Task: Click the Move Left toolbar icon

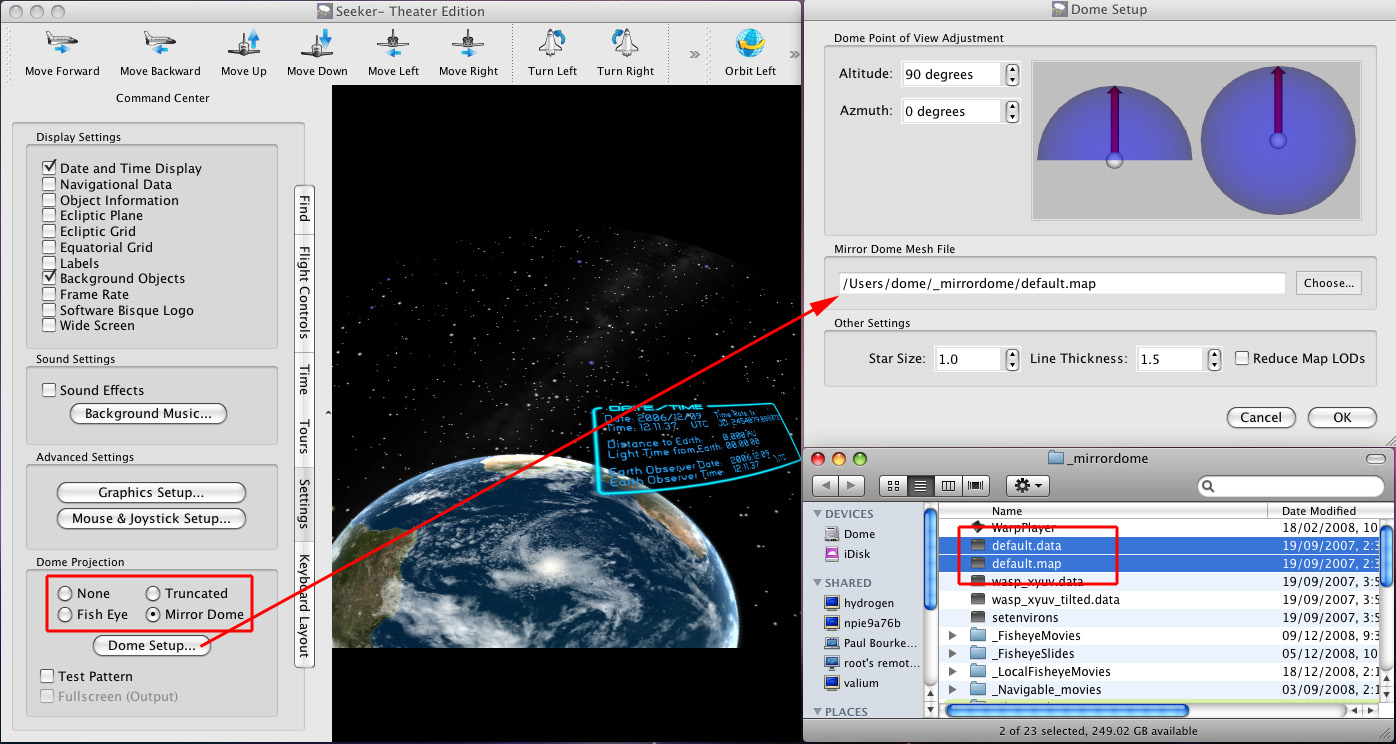Action: [393, 44]
